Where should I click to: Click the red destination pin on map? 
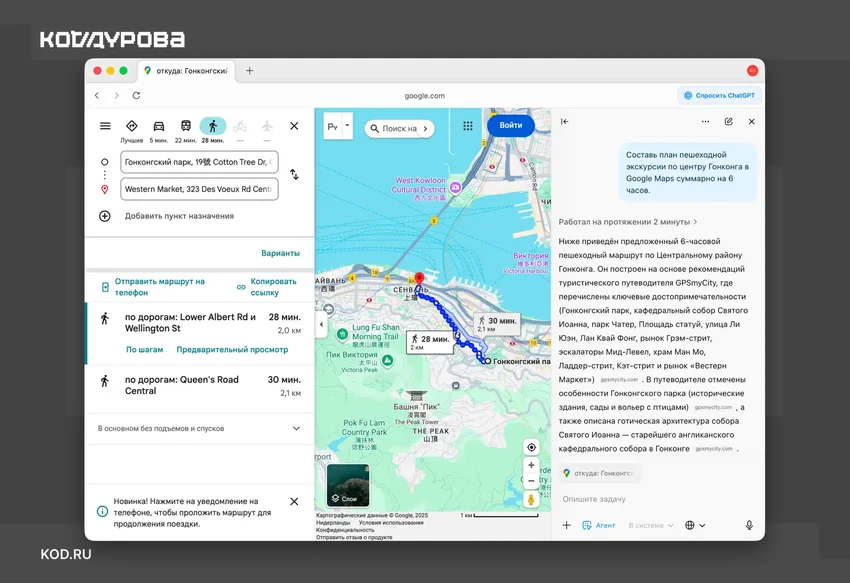[x=419, y=279]
